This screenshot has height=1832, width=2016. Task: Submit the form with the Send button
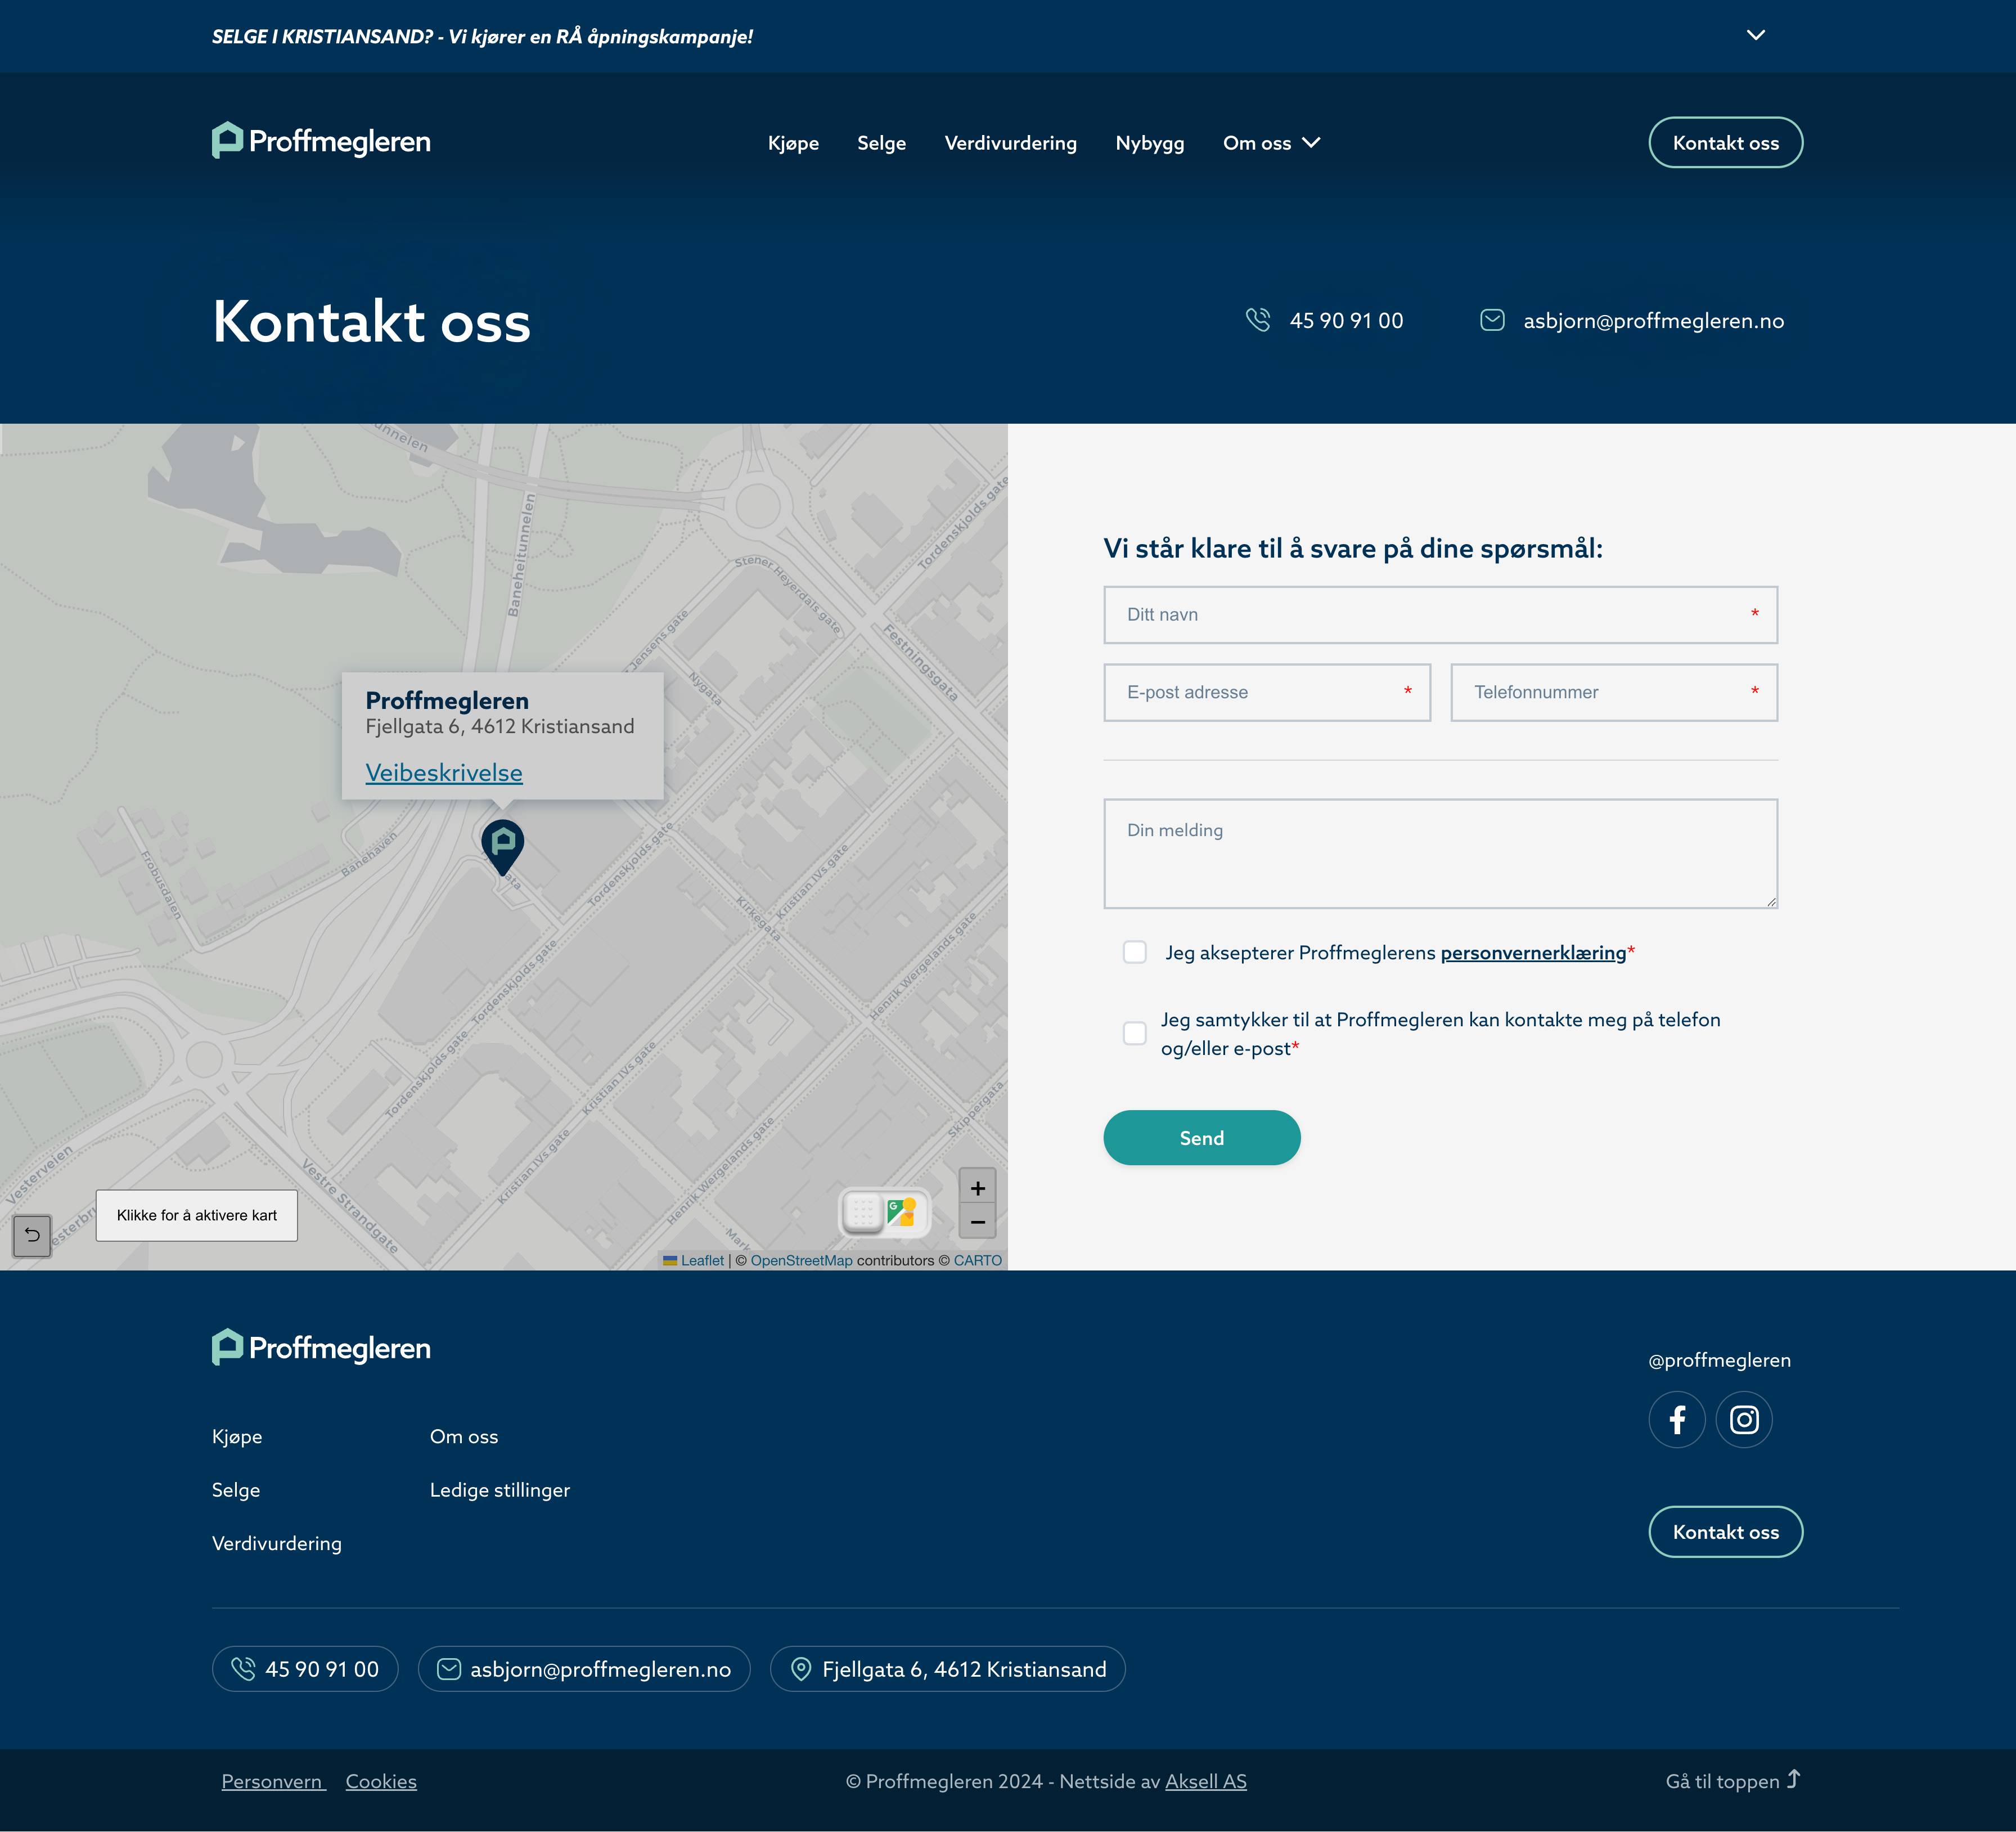(1202, 1138)
